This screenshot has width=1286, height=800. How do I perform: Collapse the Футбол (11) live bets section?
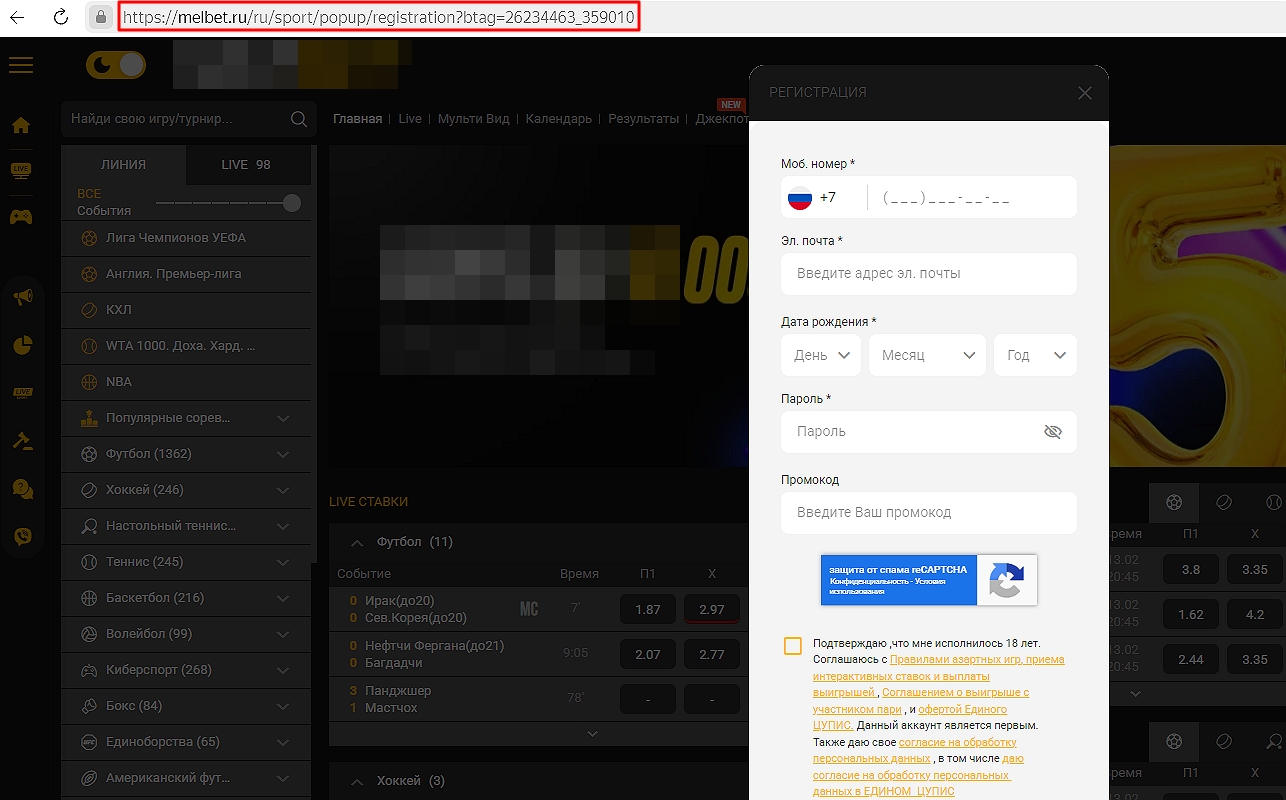355,542
